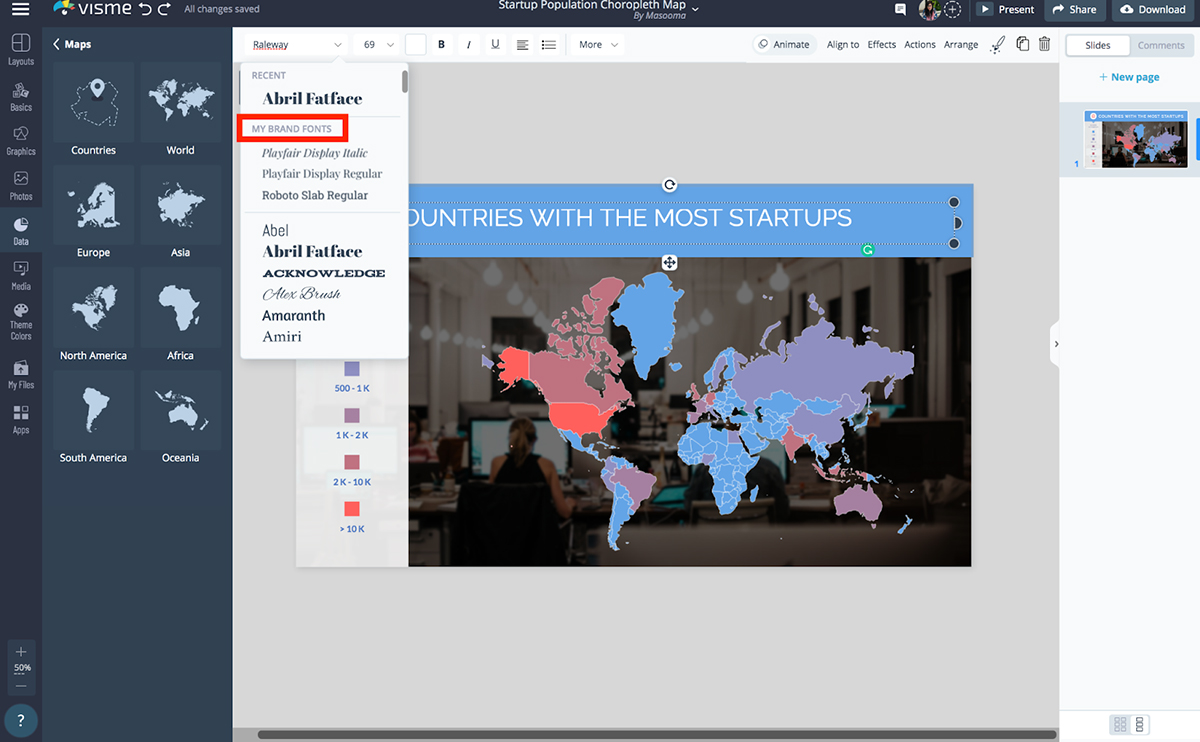1200x742 pixels.
Task: Click the New page link
Action: coord(1129,77)
